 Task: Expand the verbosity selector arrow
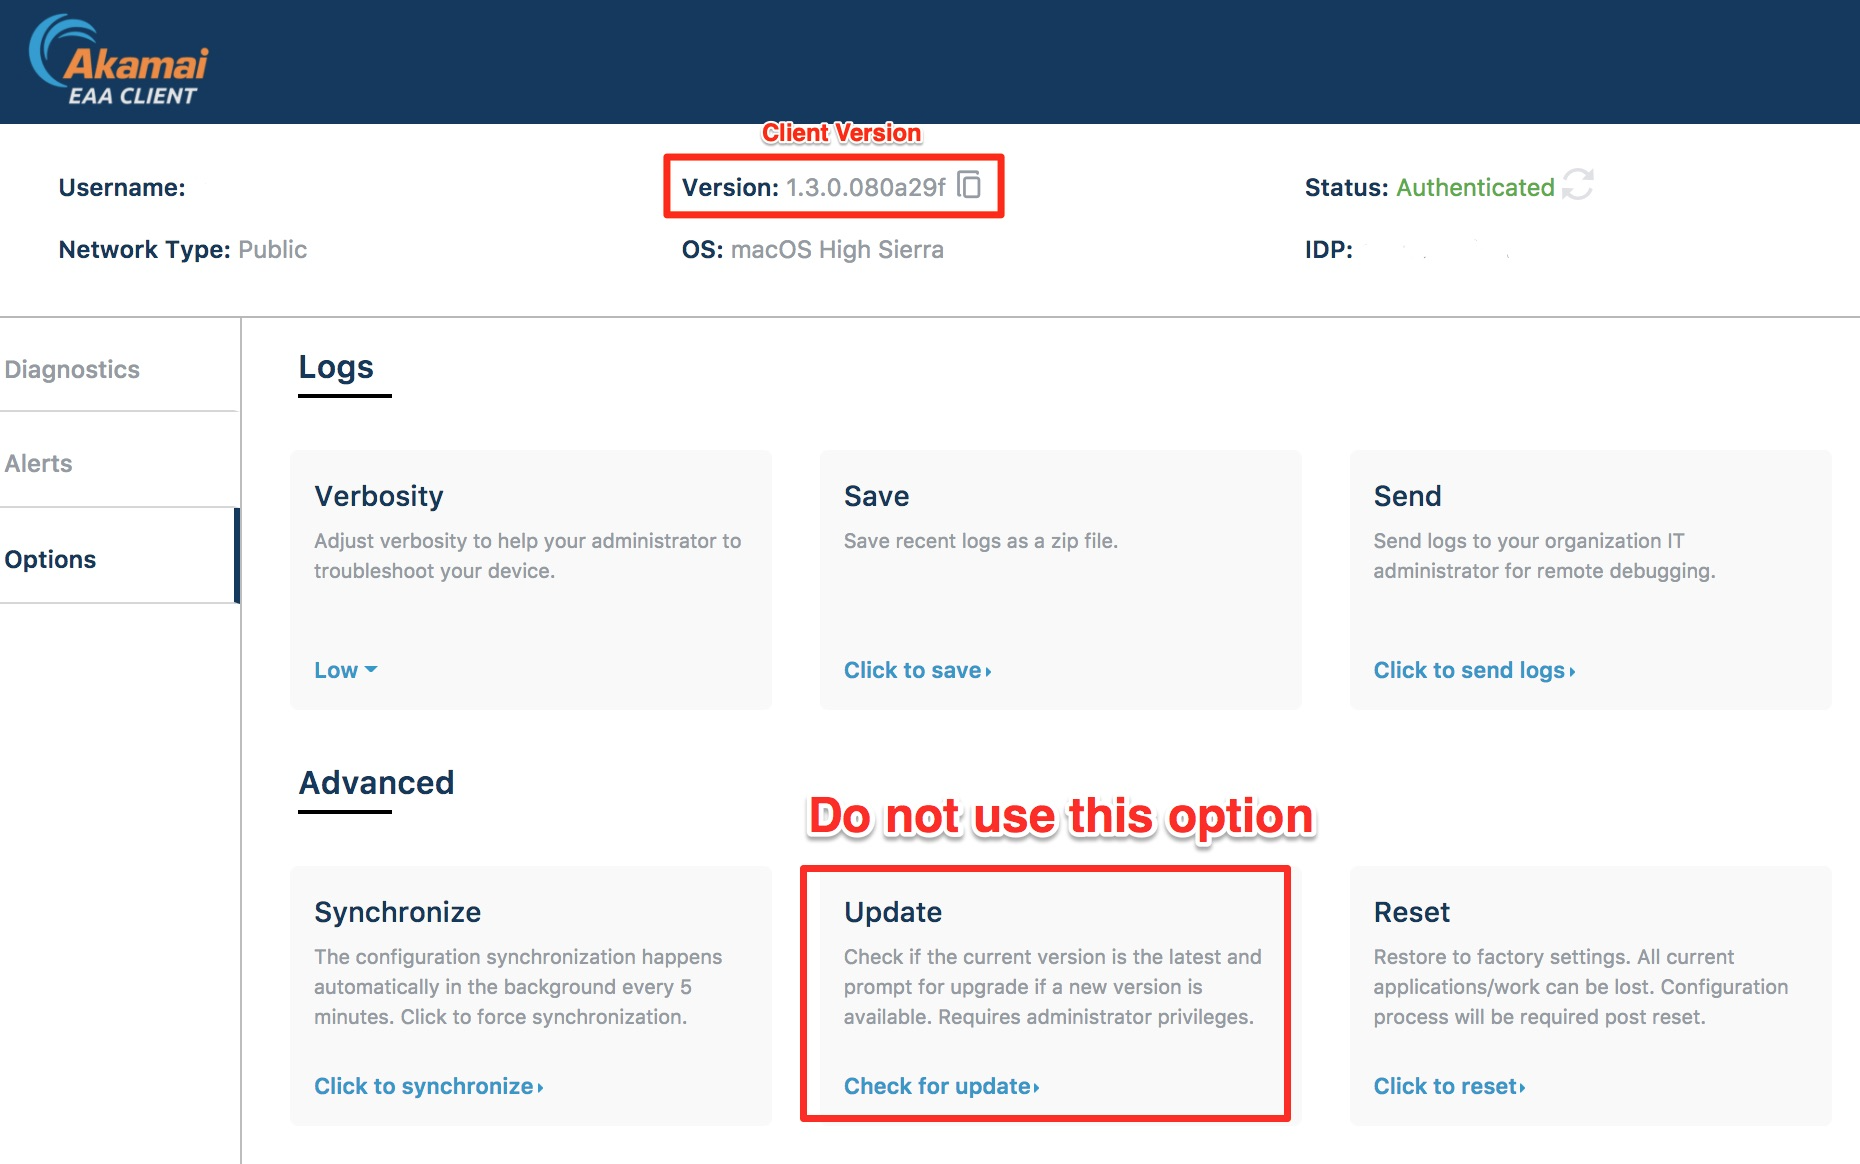[371, 671]
